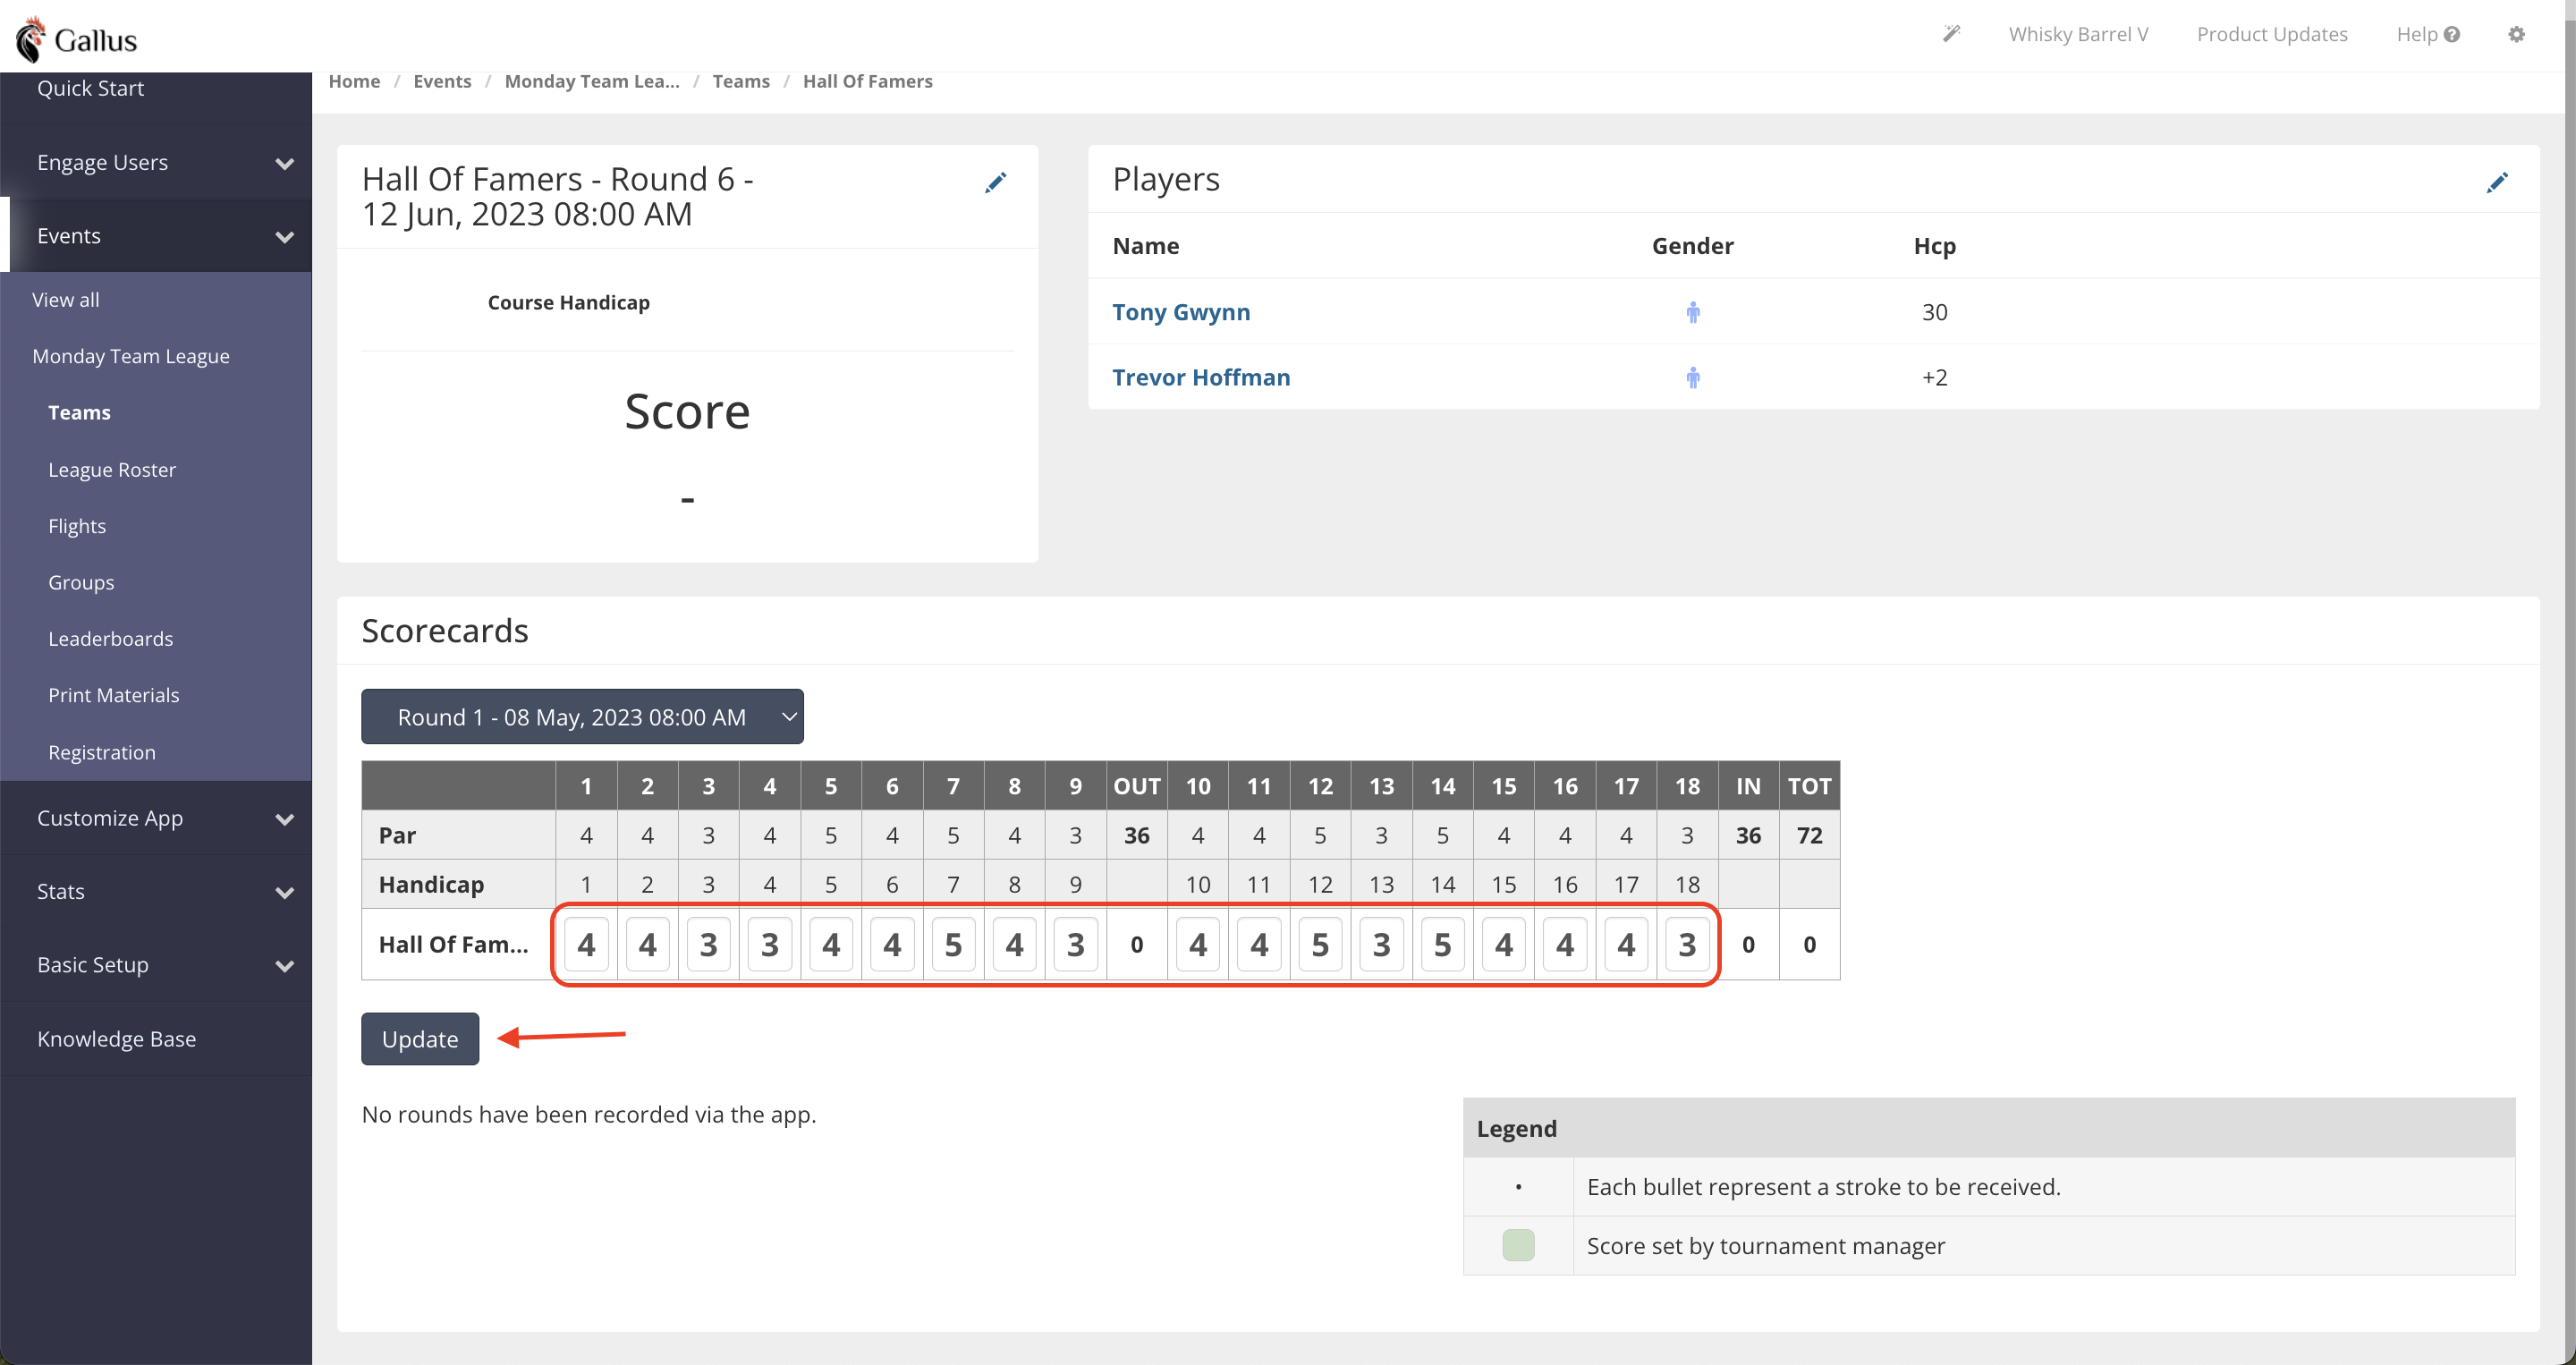
Task: Open Registration in the sidebar
Action: point(102,752)
